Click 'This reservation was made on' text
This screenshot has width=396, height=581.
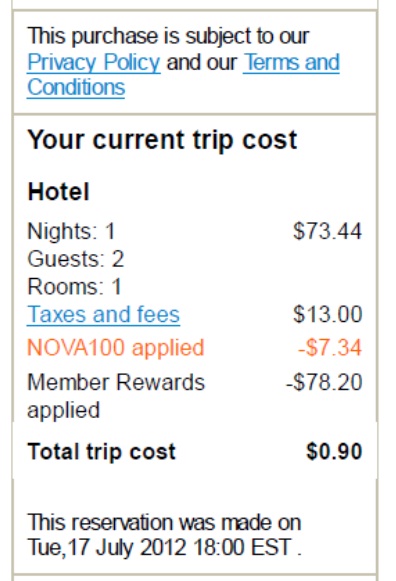tap(164, 523)
